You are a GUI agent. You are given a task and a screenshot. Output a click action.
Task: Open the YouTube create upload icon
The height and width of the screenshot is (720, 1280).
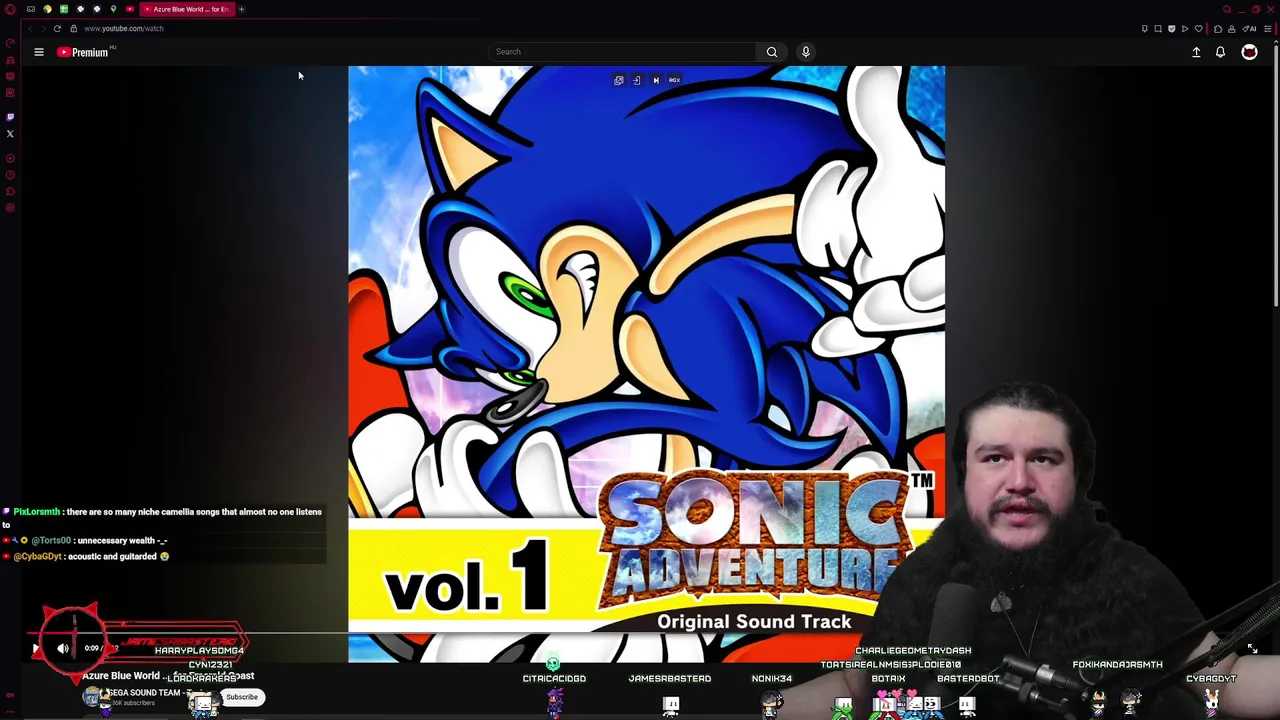click(x=1196, y=52)
